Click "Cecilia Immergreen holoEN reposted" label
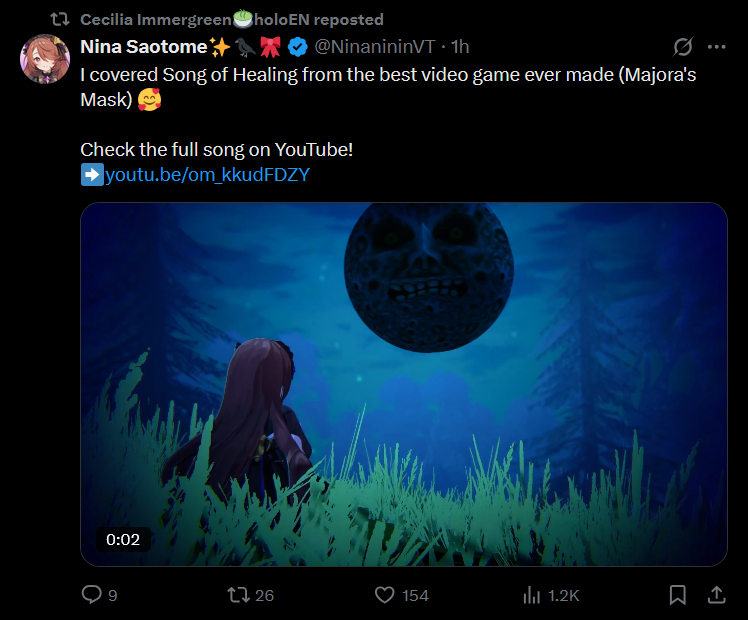Viewport: 748px width, 620px height. (230, 20)
